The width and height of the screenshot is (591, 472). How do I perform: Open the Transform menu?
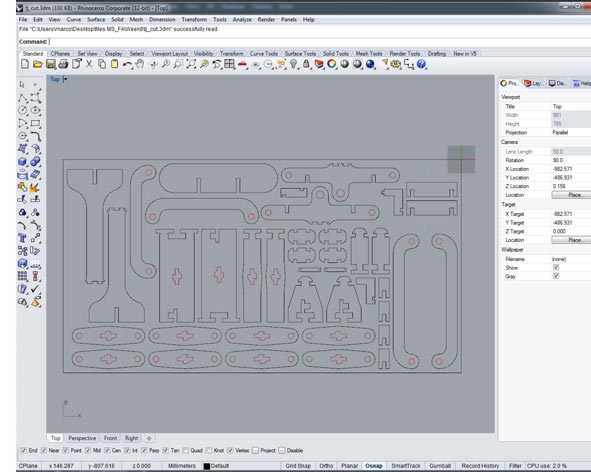click(194, 20)
